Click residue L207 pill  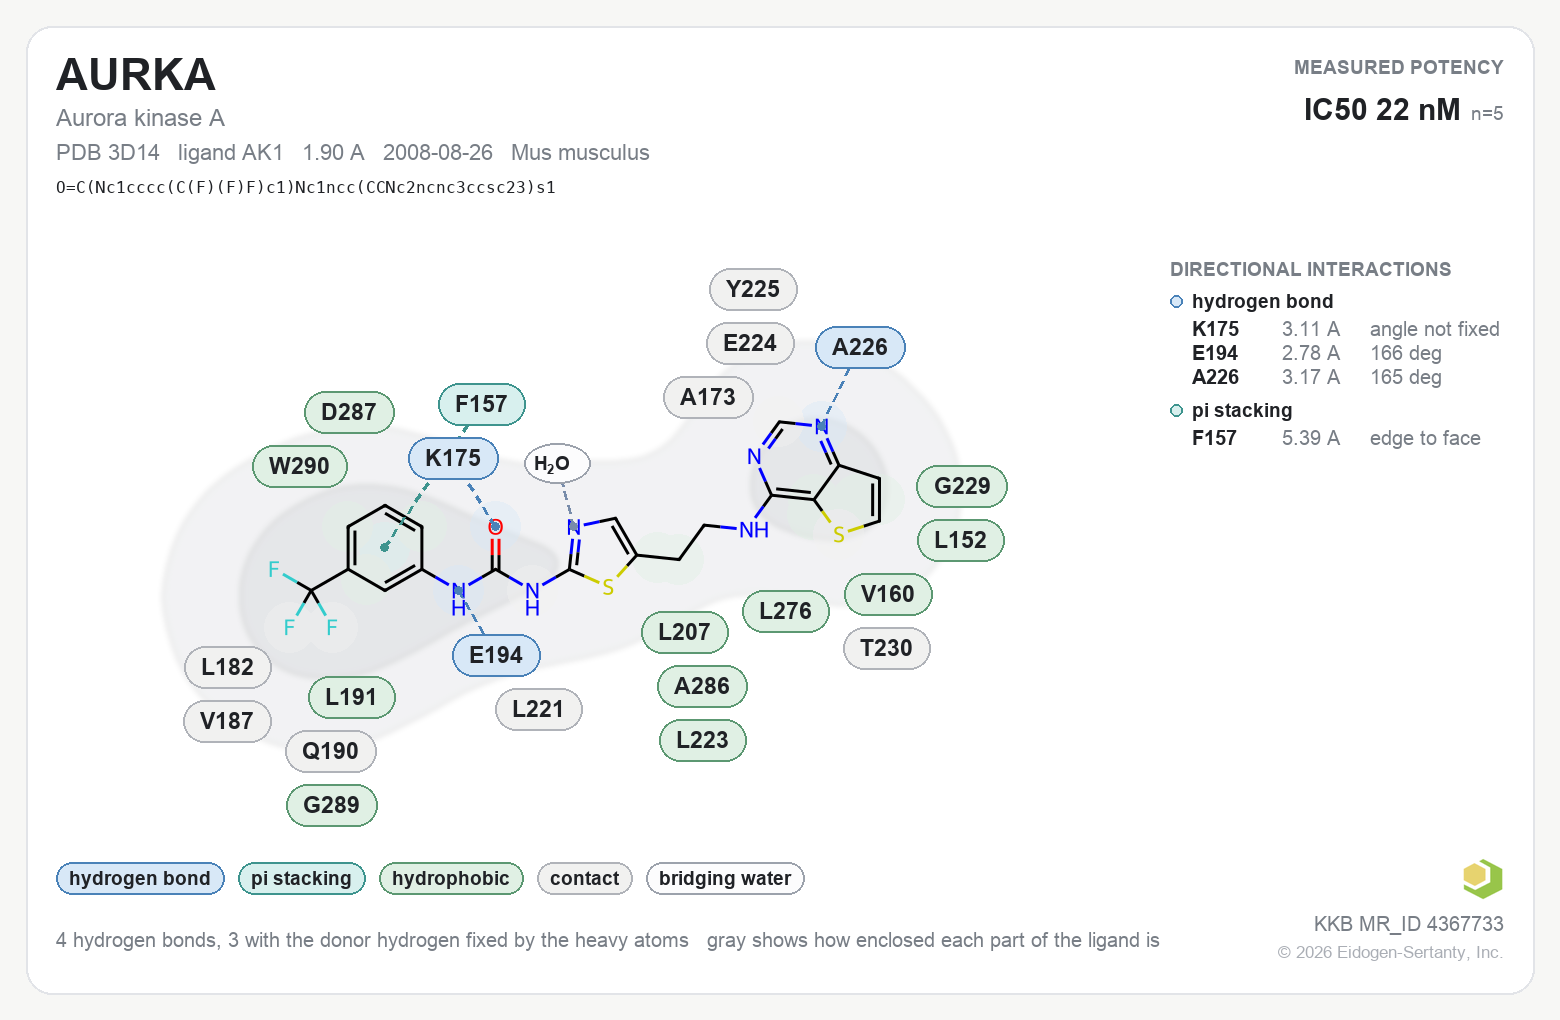[684, 632]
